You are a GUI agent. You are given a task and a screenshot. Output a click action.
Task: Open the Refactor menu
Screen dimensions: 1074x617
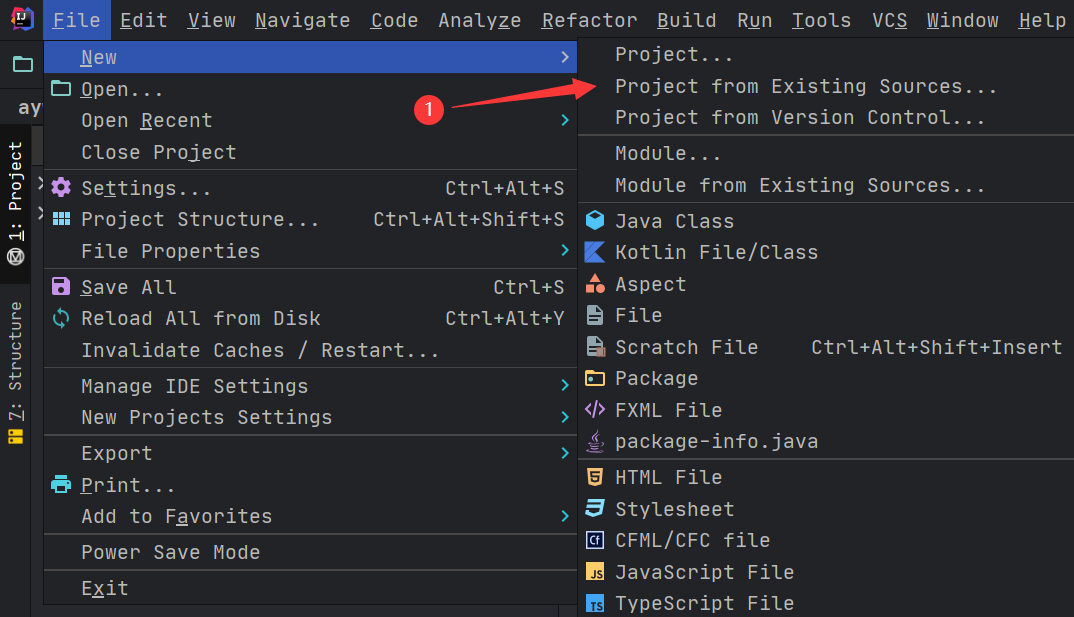589,20
